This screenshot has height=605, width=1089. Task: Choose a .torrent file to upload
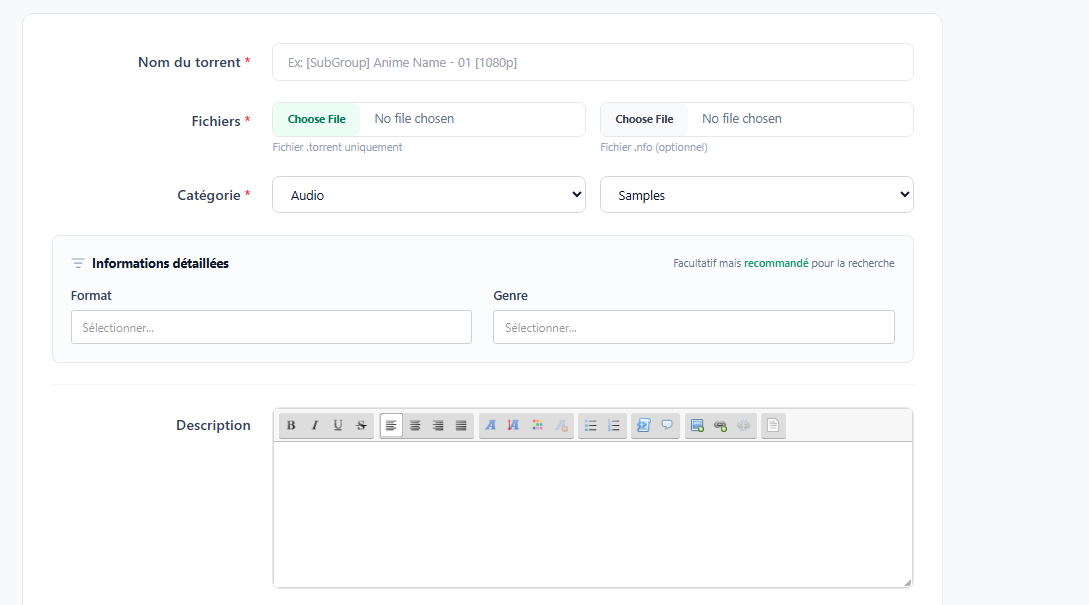pyautogui.click(x=317, y=119)
